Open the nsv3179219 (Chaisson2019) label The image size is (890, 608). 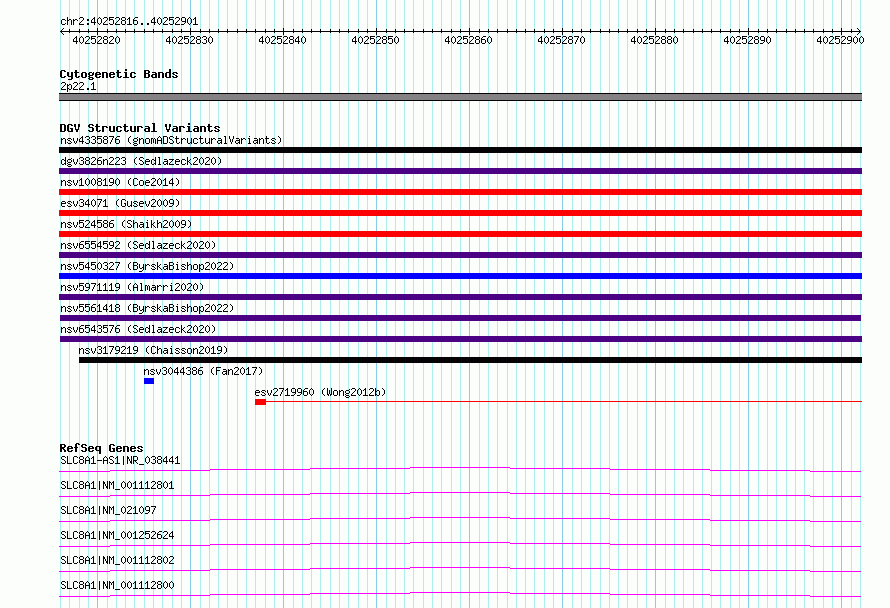tap(153, 350)
